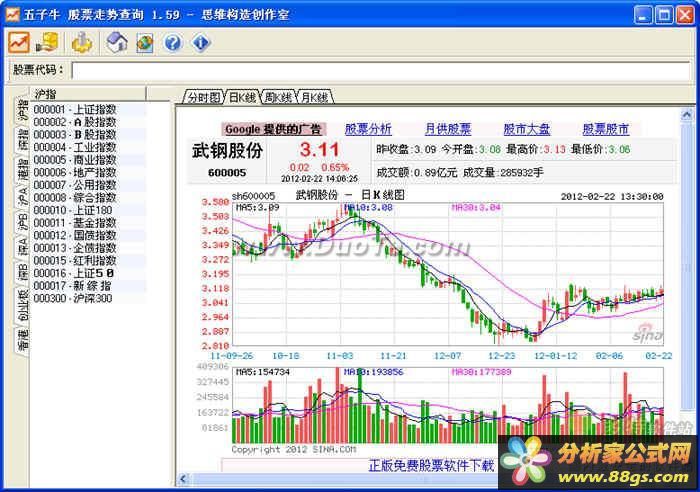700x492 pixels.
Task: Switch to the 分时图 tab
Action: tap(204, 97)
